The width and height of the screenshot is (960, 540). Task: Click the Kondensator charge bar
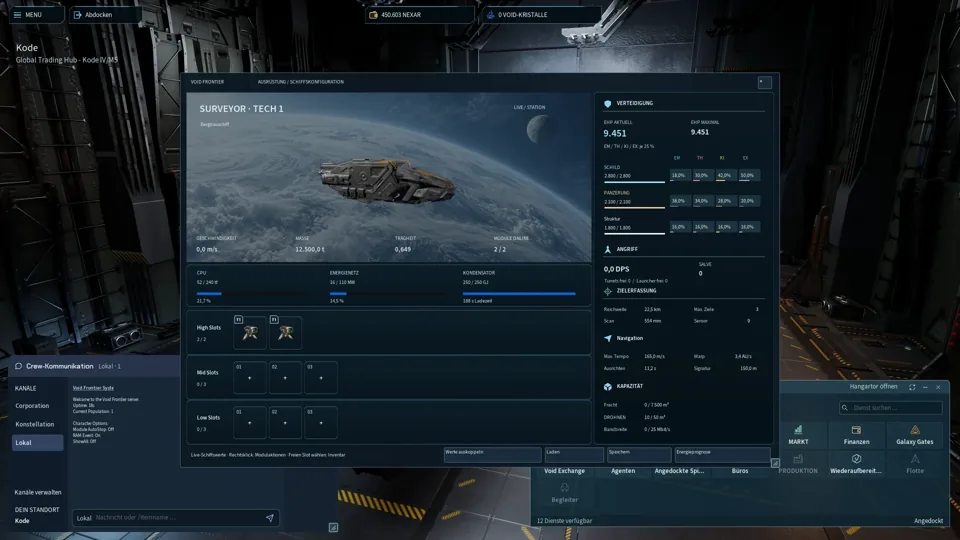519,294
